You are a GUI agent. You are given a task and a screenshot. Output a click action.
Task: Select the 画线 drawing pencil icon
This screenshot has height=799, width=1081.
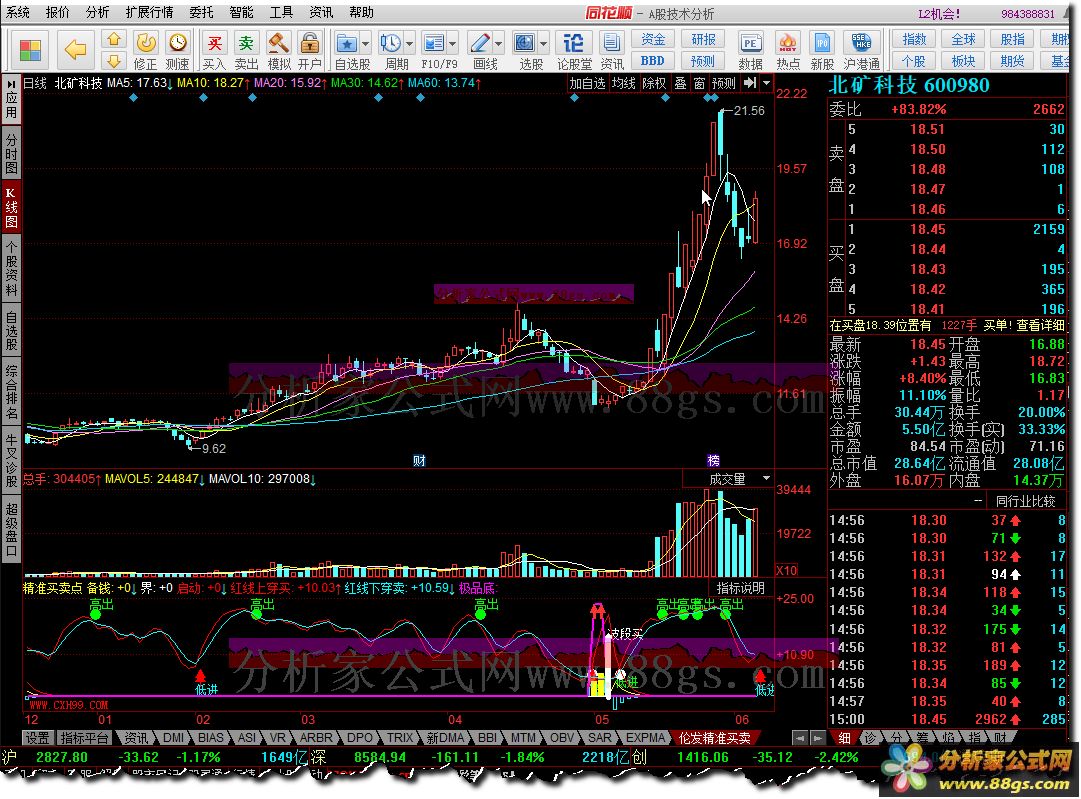(479, 43)
